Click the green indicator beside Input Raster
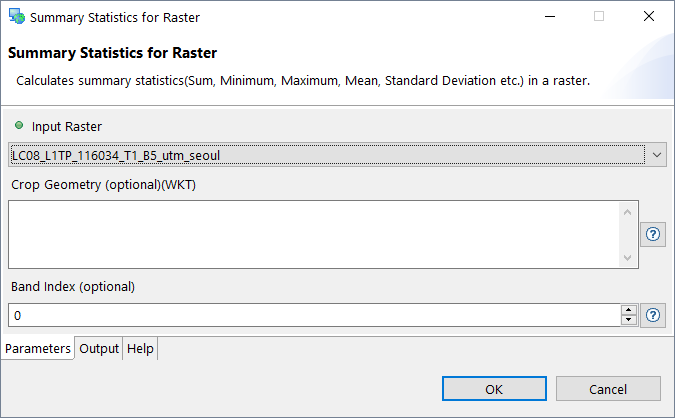This screenshot has height=418, width=675. [x=19, y=126]
